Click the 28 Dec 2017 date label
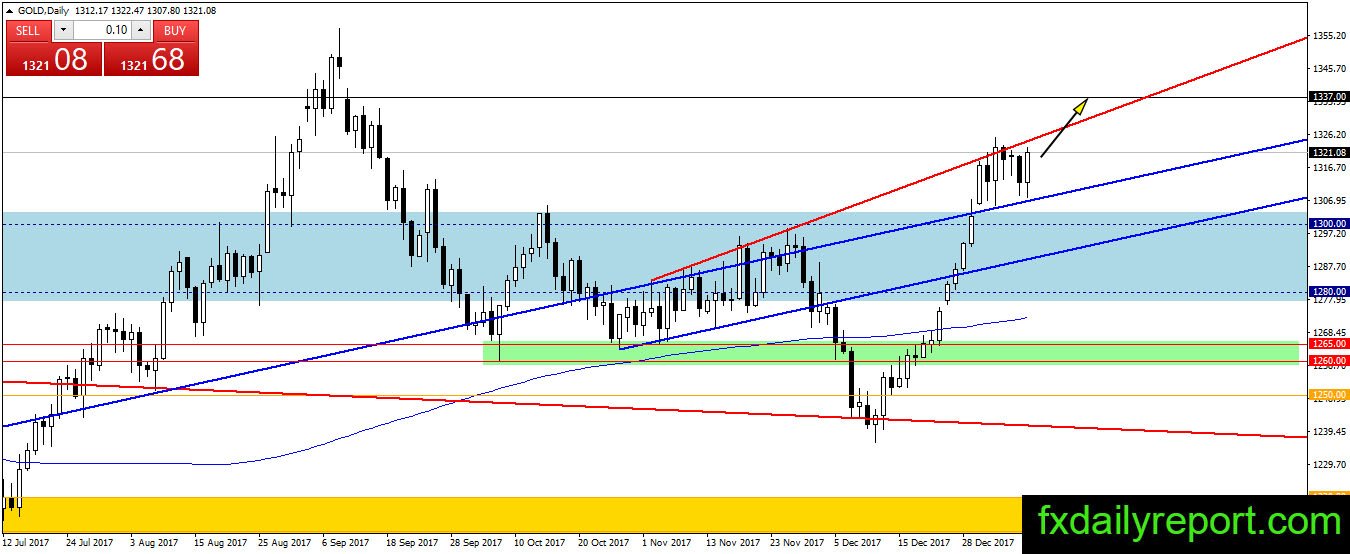Screen dimensions: 1350x554 [990, 543]
